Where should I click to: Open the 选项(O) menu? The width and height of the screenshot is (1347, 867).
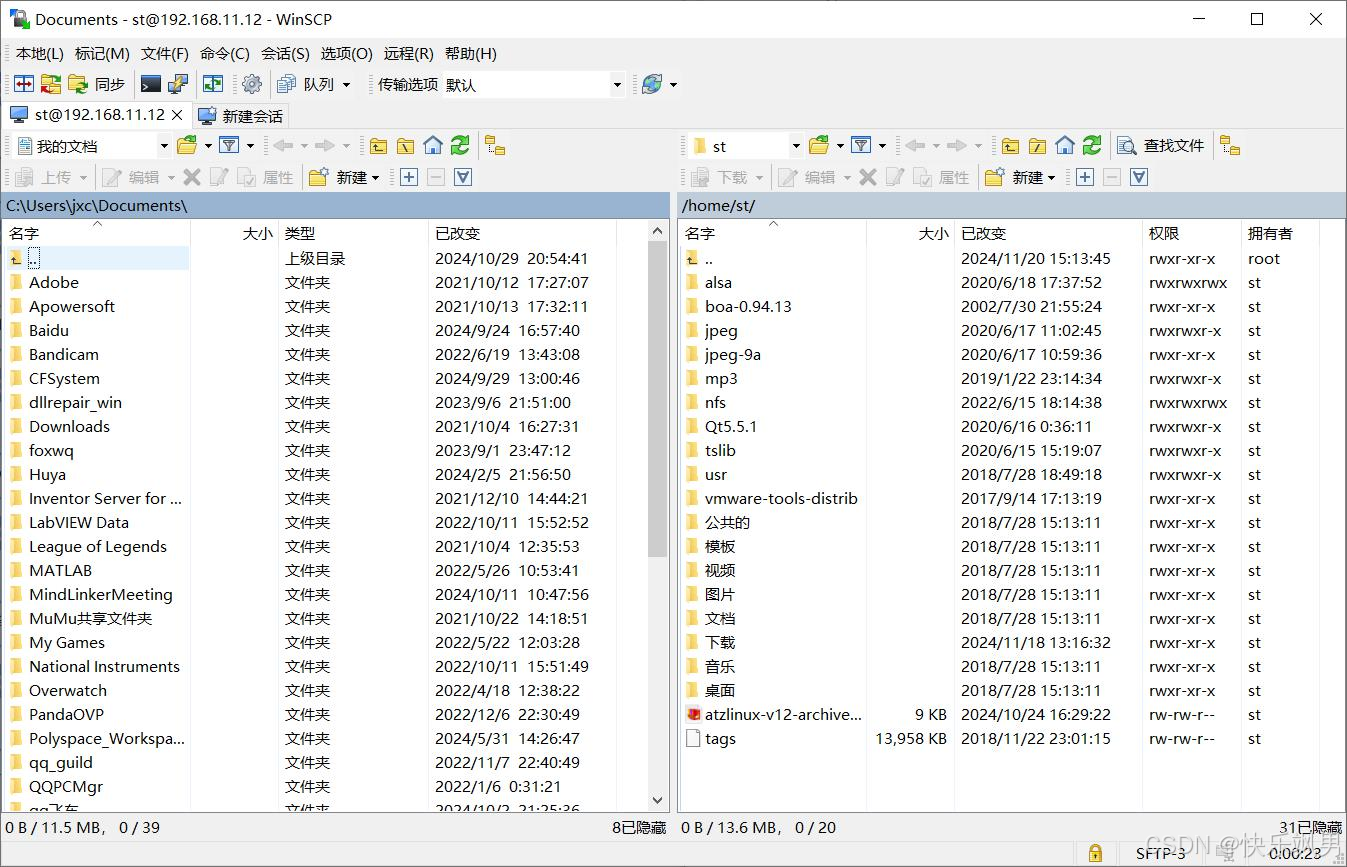[x=346, y=54]
